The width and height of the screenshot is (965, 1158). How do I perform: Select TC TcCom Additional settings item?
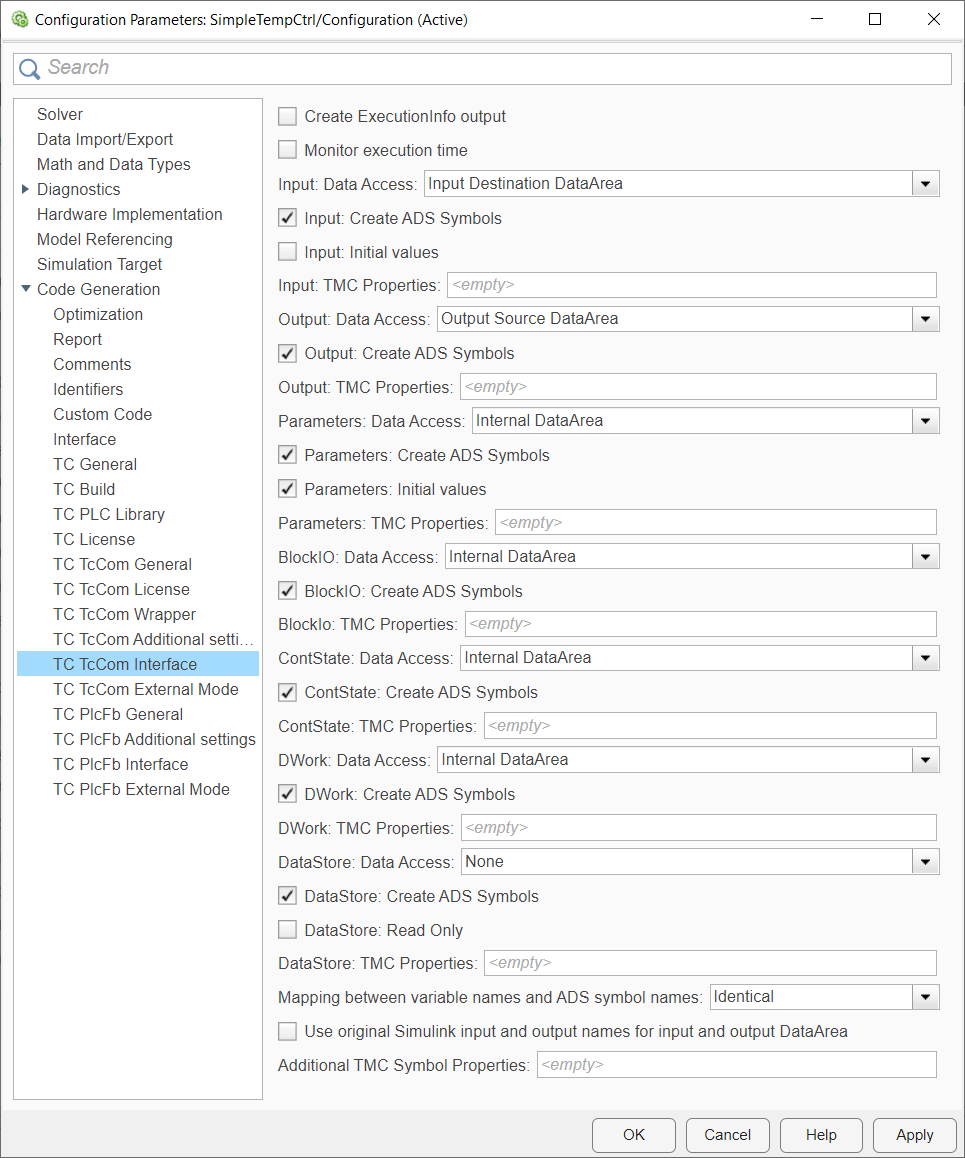pos(154,640)
